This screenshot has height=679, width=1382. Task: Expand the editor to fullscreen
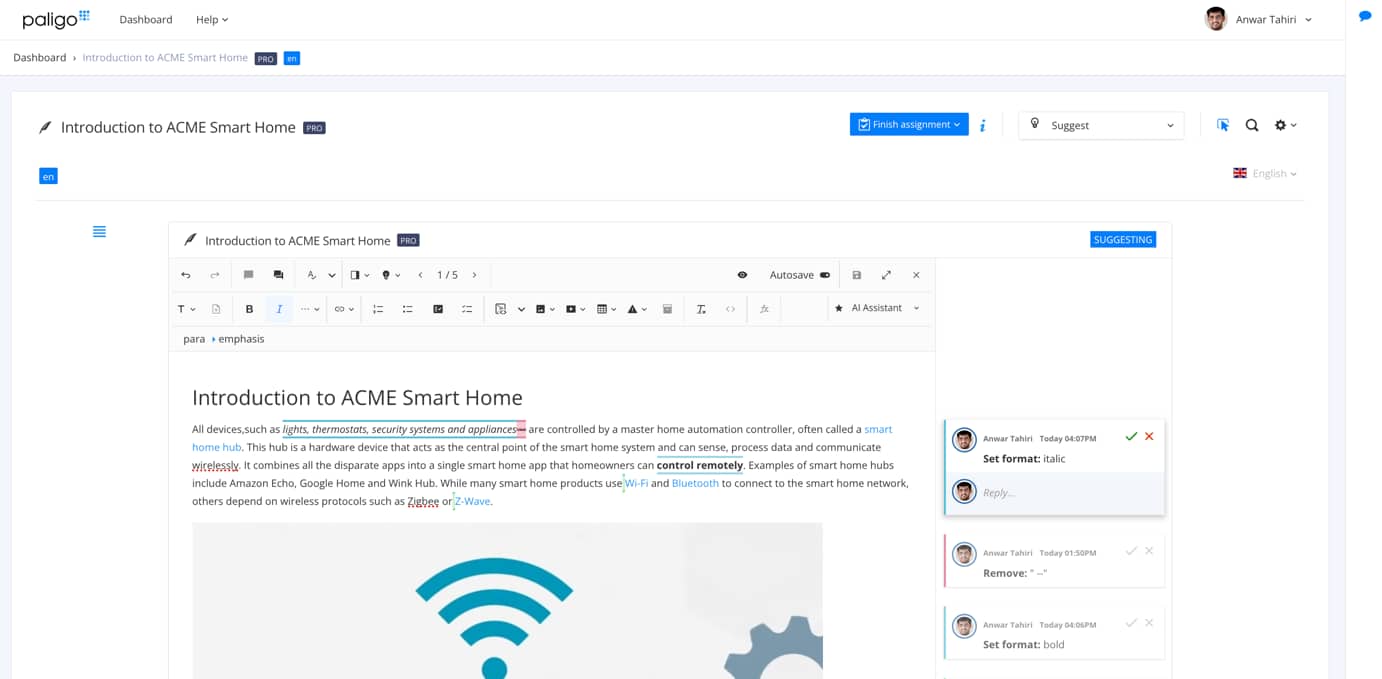coord(886,274)
